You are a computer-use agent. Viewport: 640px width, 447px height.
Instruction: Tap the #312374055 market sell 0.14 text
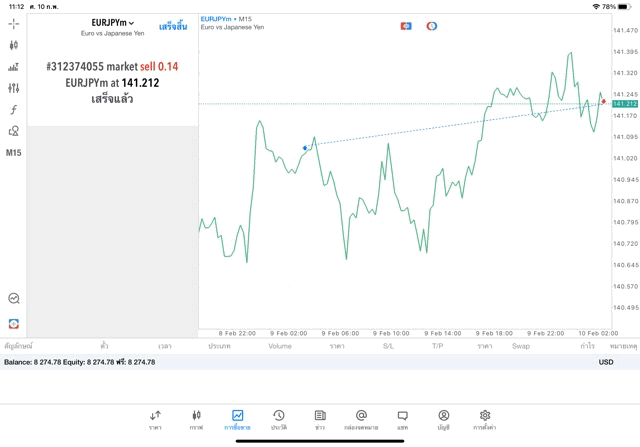coord(112,67)
